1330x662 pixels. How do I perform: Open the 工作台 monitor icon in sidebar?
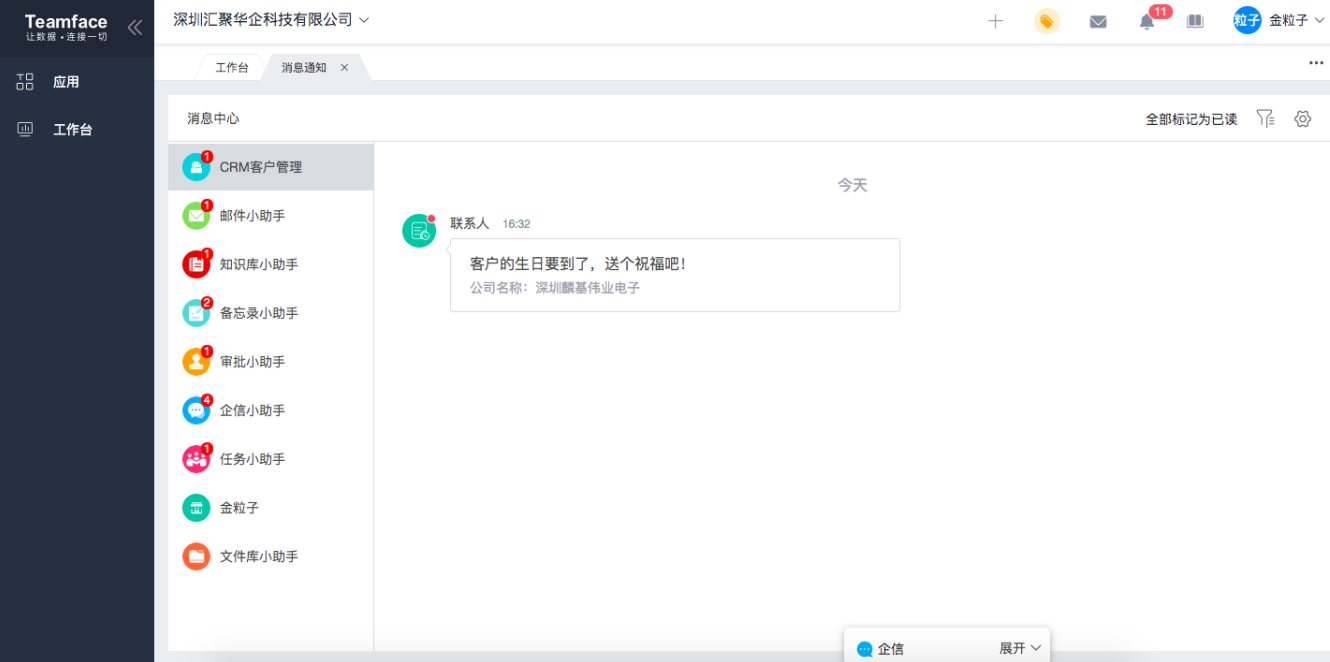coord(25,129)
